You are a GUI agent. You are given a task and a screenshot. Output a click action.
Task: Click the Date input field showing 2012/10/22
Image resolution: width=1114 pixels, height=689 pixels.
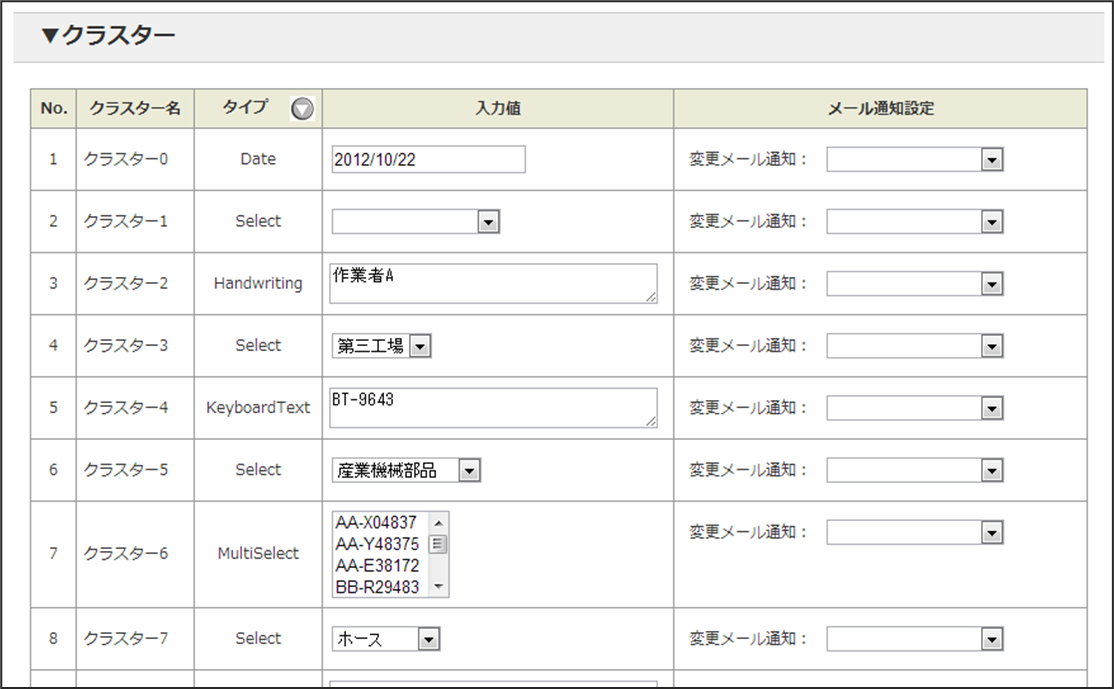point(428,160)
